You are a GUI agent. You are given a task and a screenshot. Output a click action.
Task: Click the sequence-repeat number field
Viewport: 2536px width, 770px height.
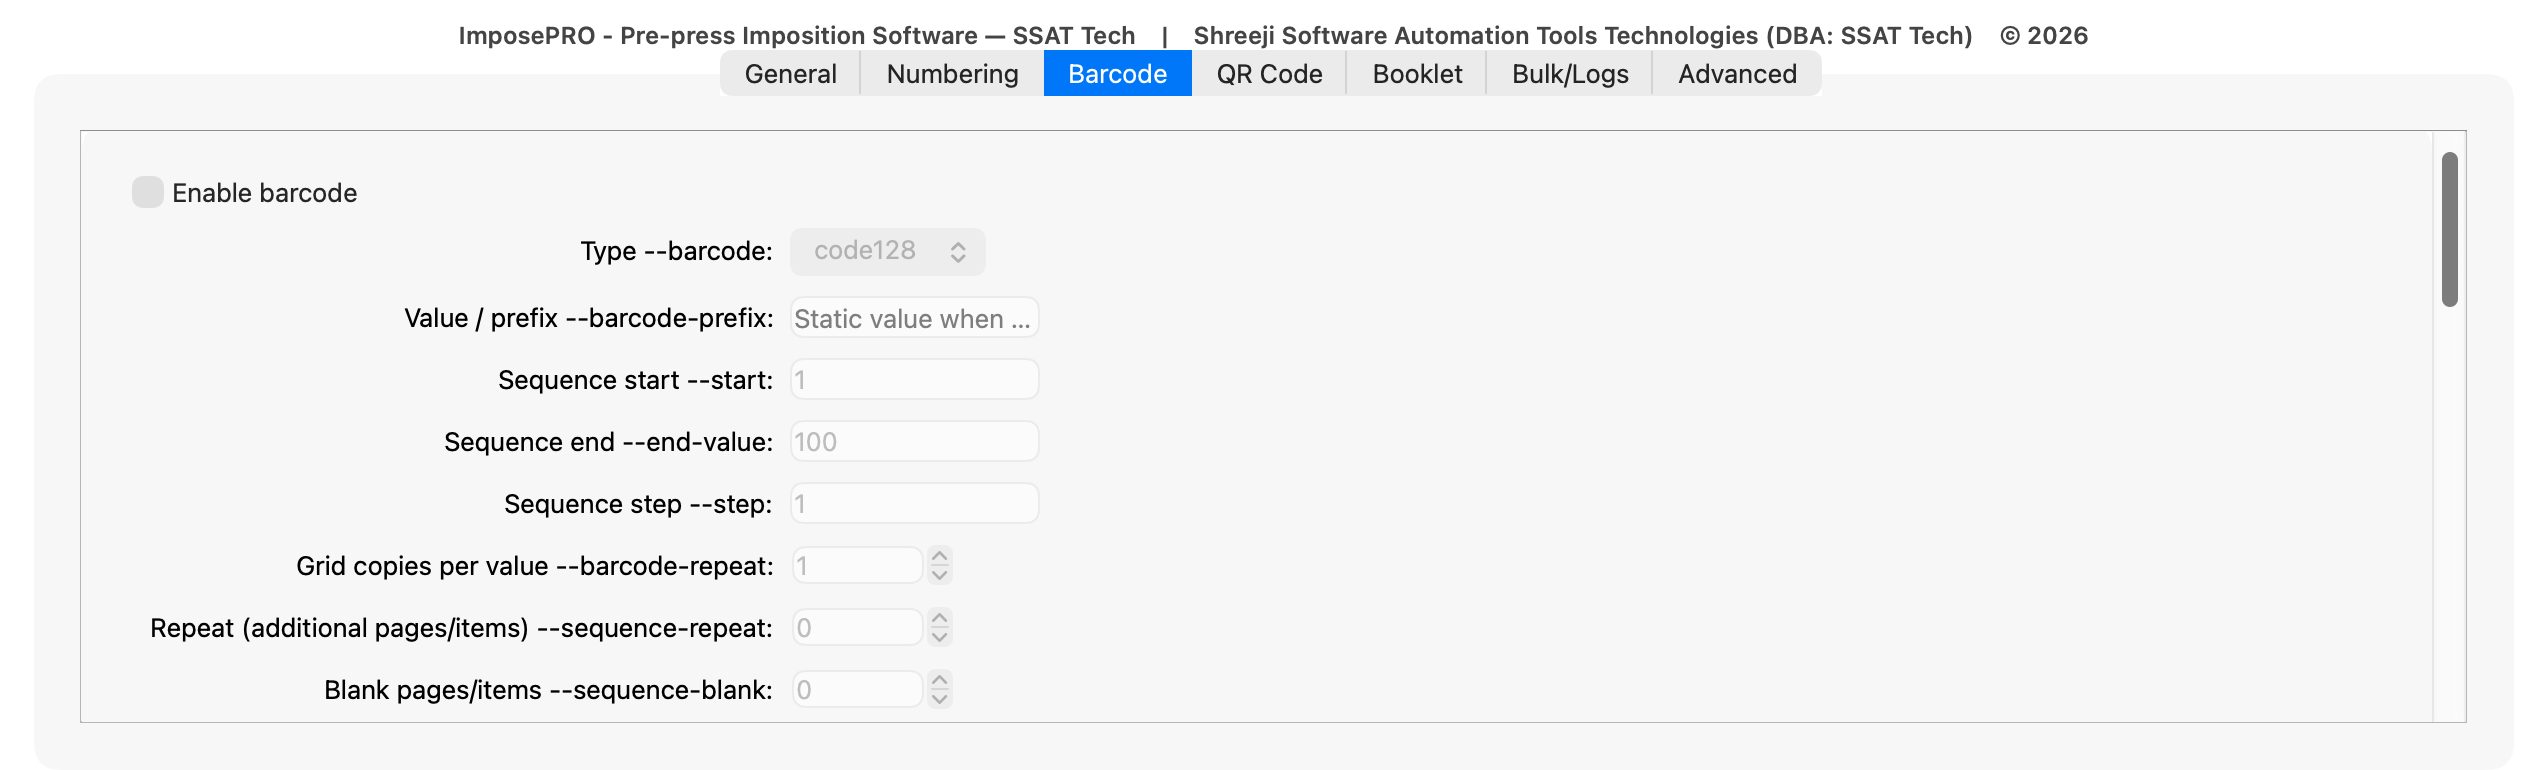pyautogui.click(x=857, y=628)
